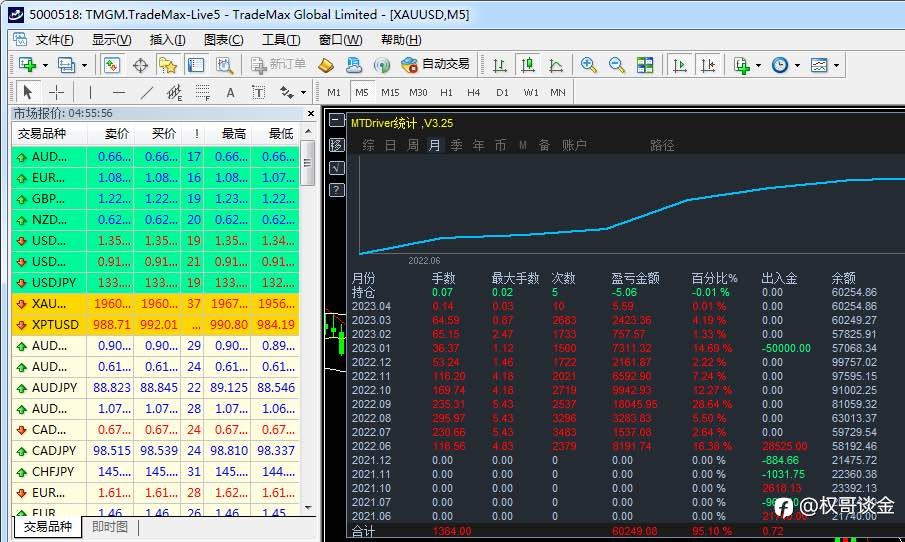Click the cloud hosting server icon
905x542 pixels.
[x=354, y=65]
